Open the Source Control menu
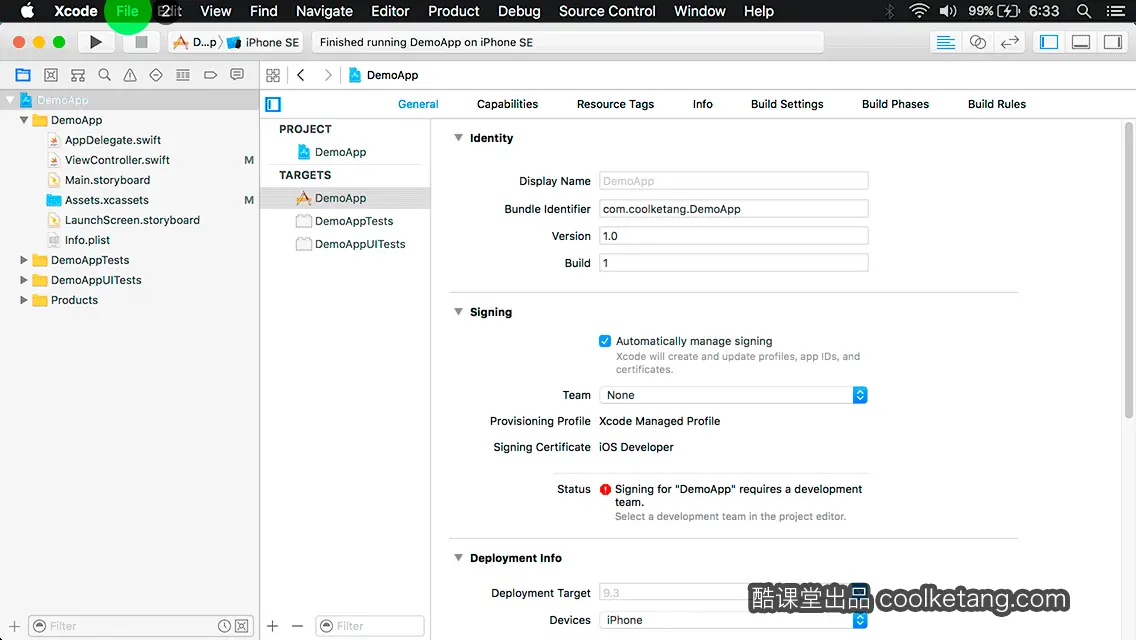1136x640 pixels. (x=607, y=11)
